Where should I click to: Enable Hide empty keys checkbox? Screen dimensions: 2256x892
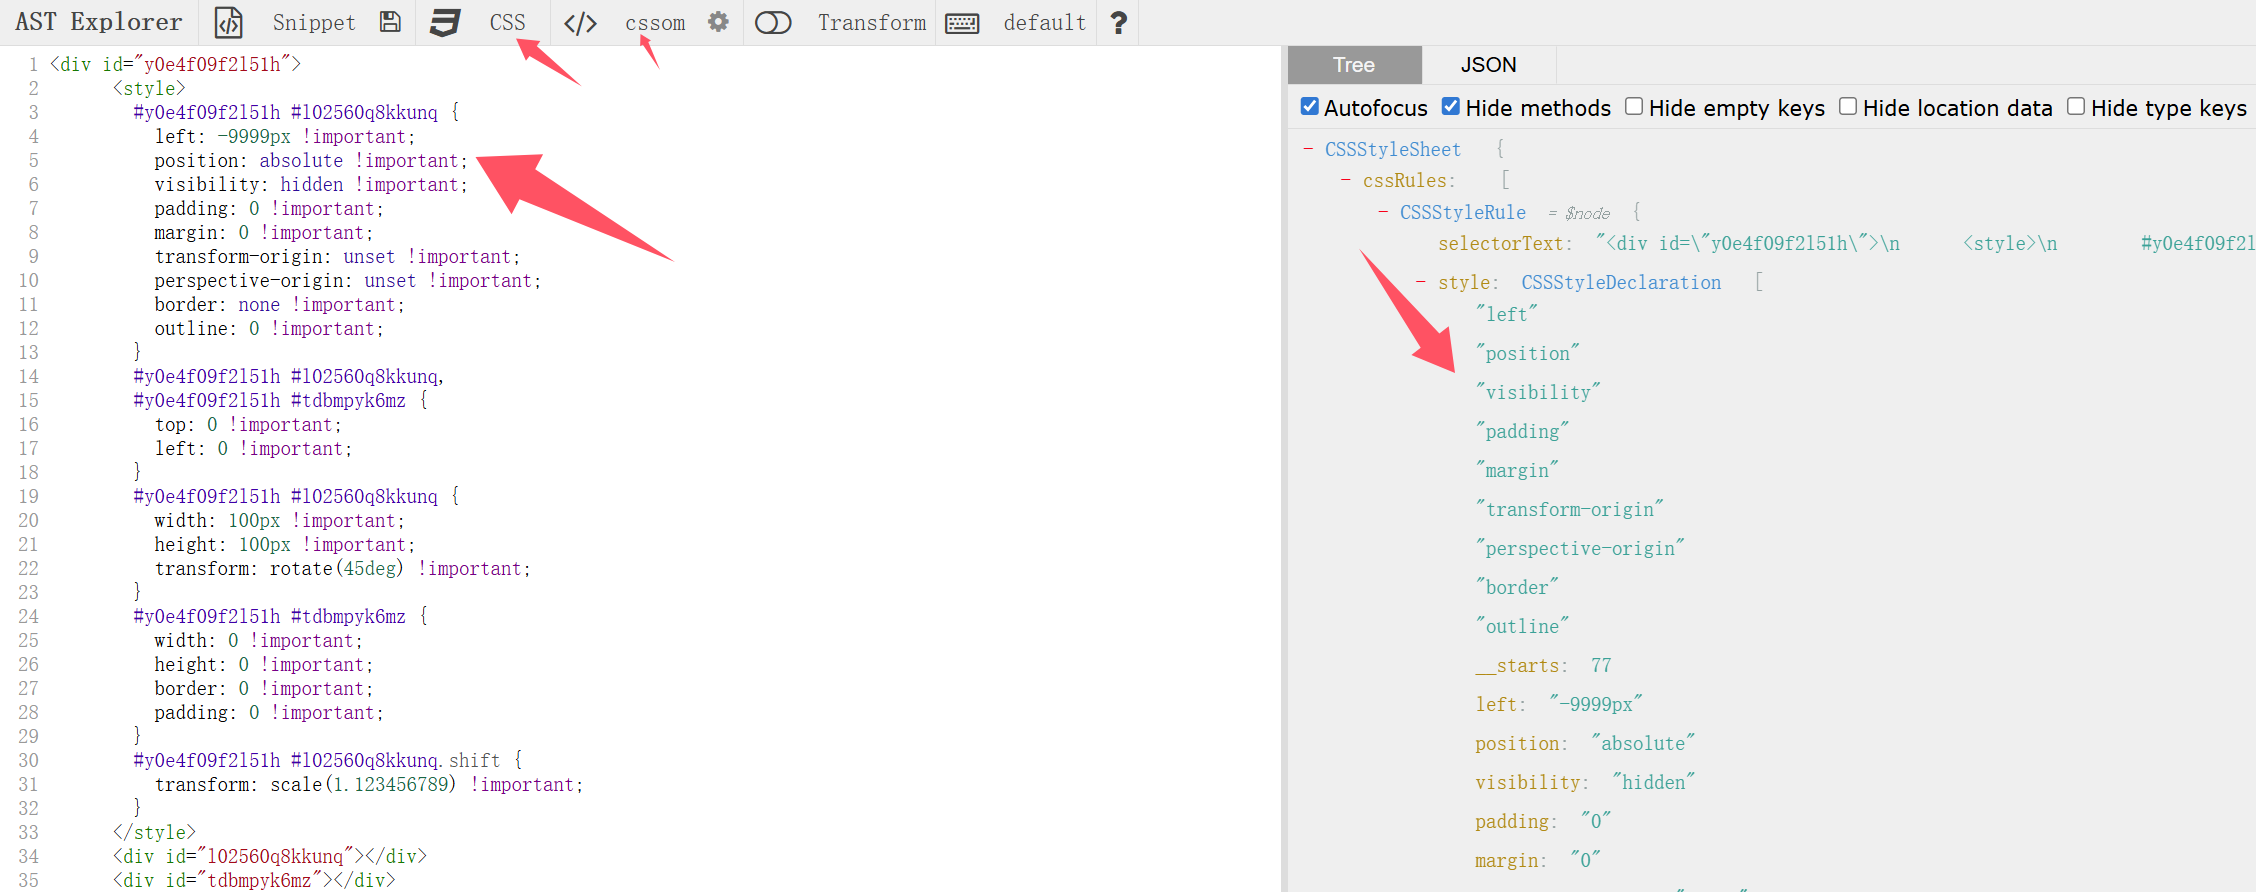pos(1634,107)
